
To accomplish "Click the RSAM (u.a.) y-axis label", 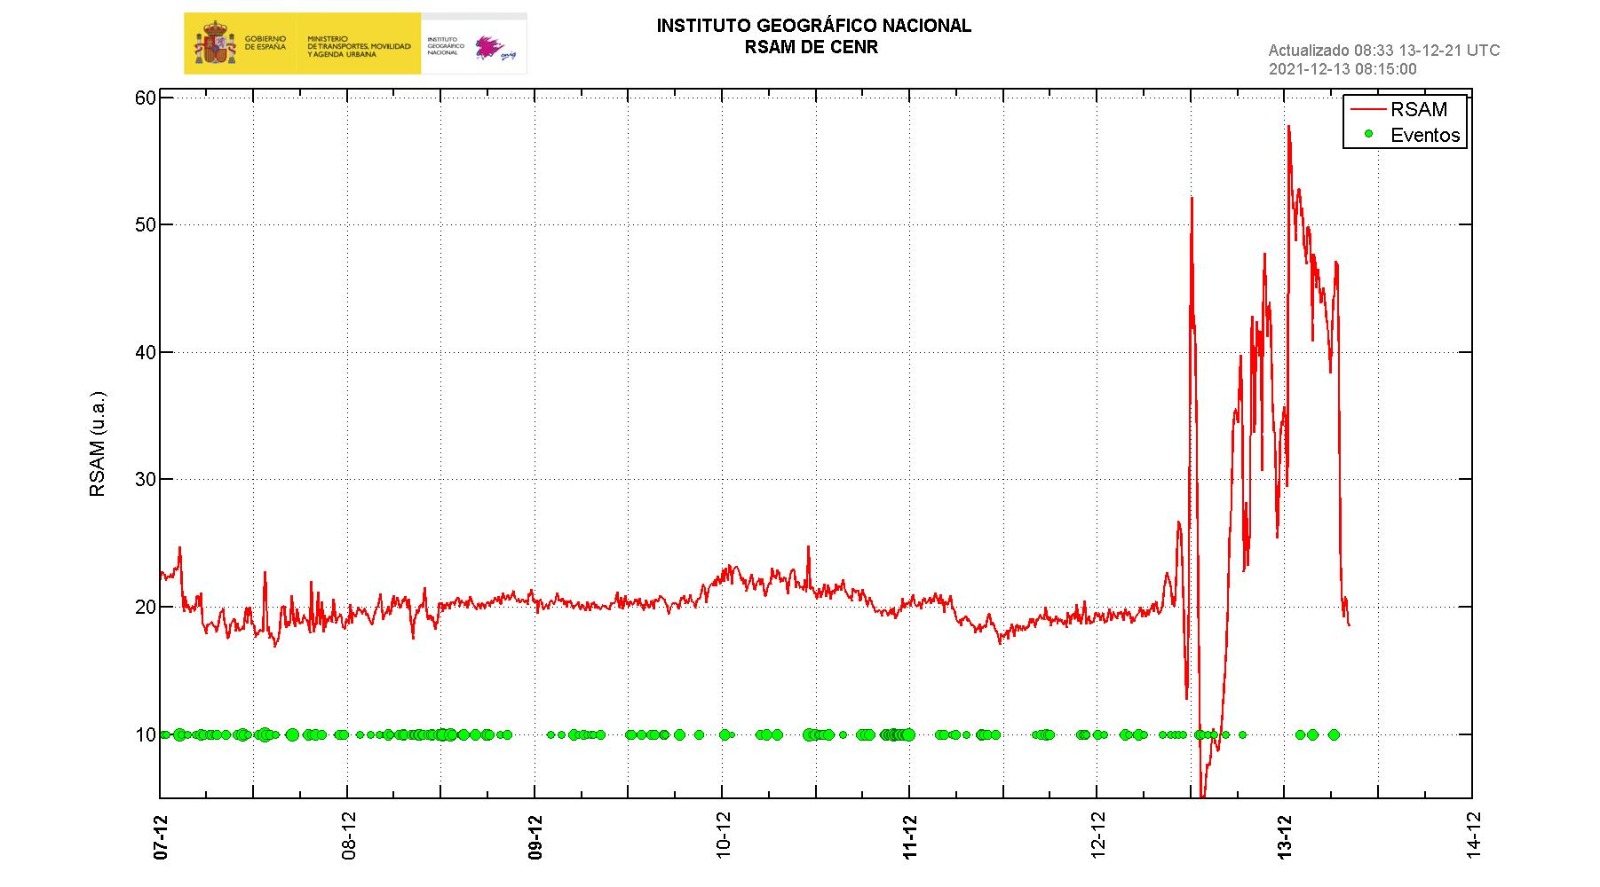I will (x=97, y=444).
